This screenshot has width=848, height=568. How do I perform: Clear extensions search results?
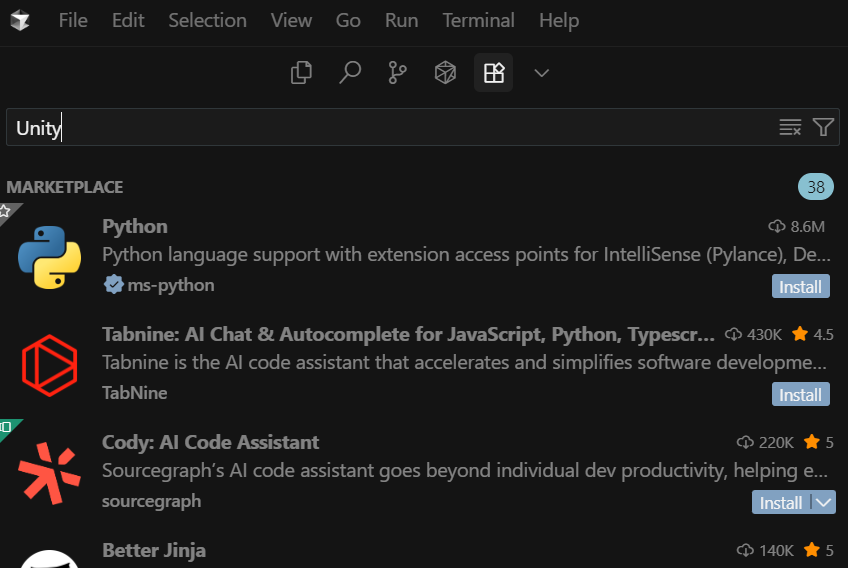click(790, 127)
